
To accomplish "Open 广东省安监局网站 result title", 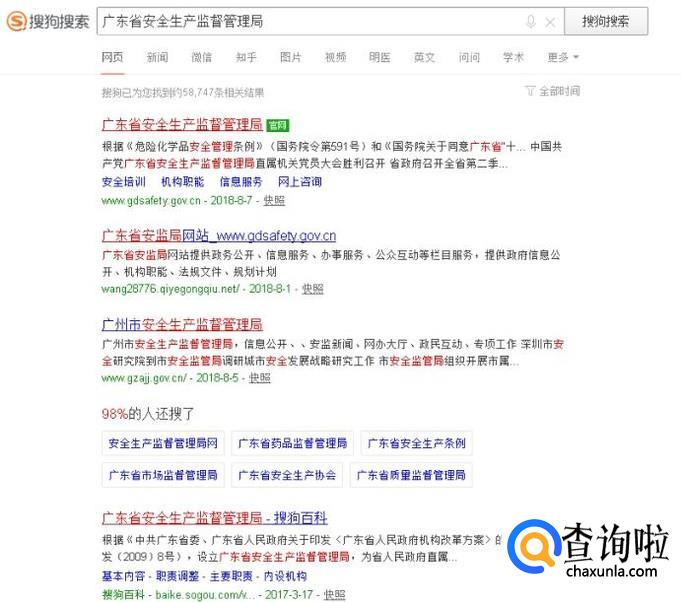I will [219, 236].
